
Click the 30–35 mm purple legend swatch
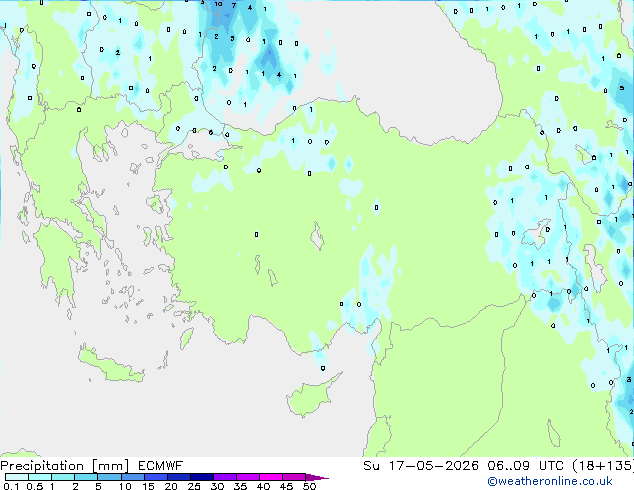point(224,477)
